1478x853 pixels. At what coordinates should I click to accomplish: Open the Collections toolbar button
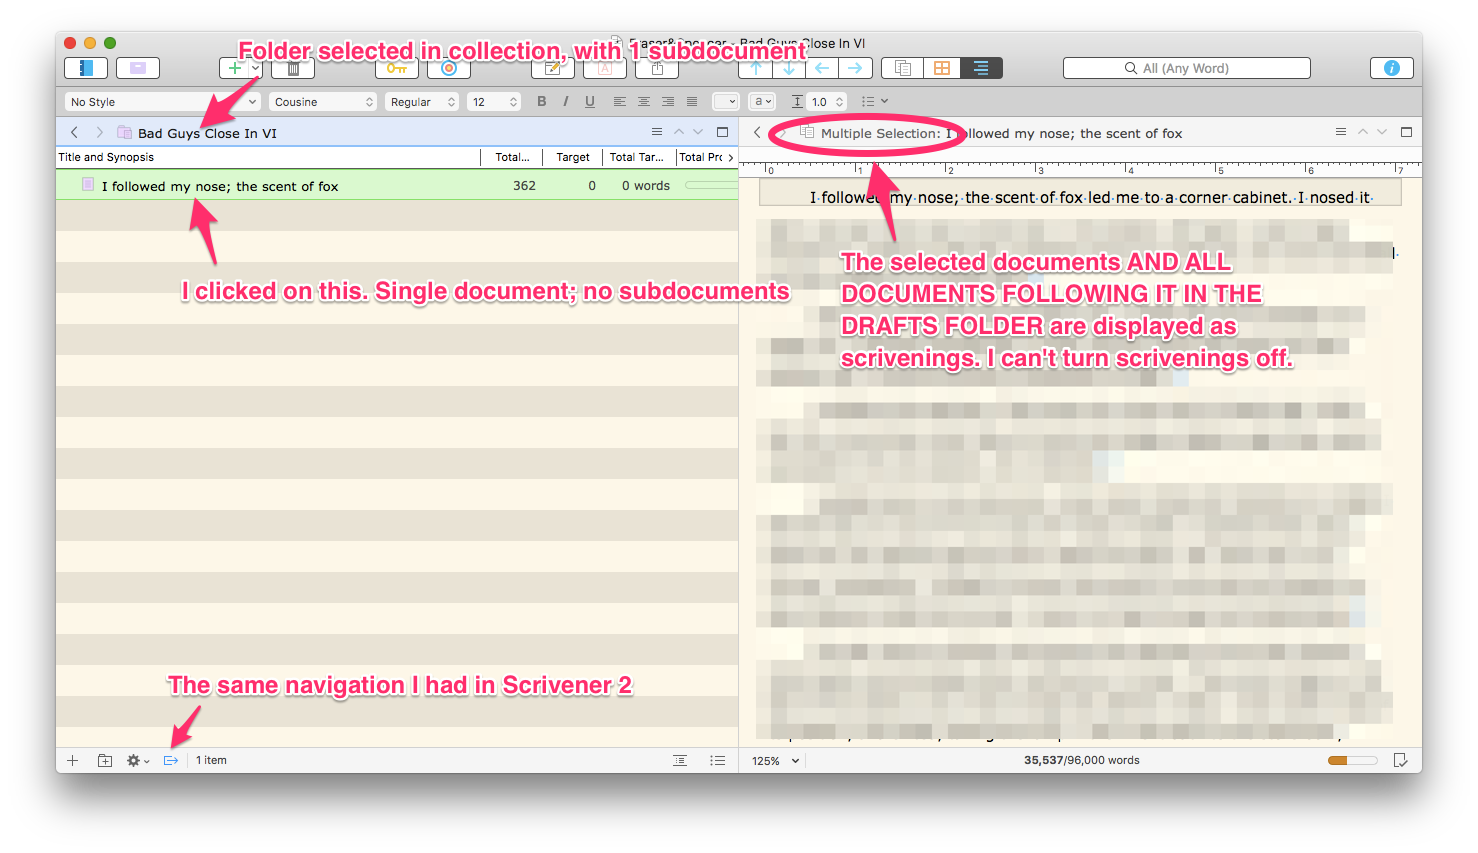click(x=138, y=68)
